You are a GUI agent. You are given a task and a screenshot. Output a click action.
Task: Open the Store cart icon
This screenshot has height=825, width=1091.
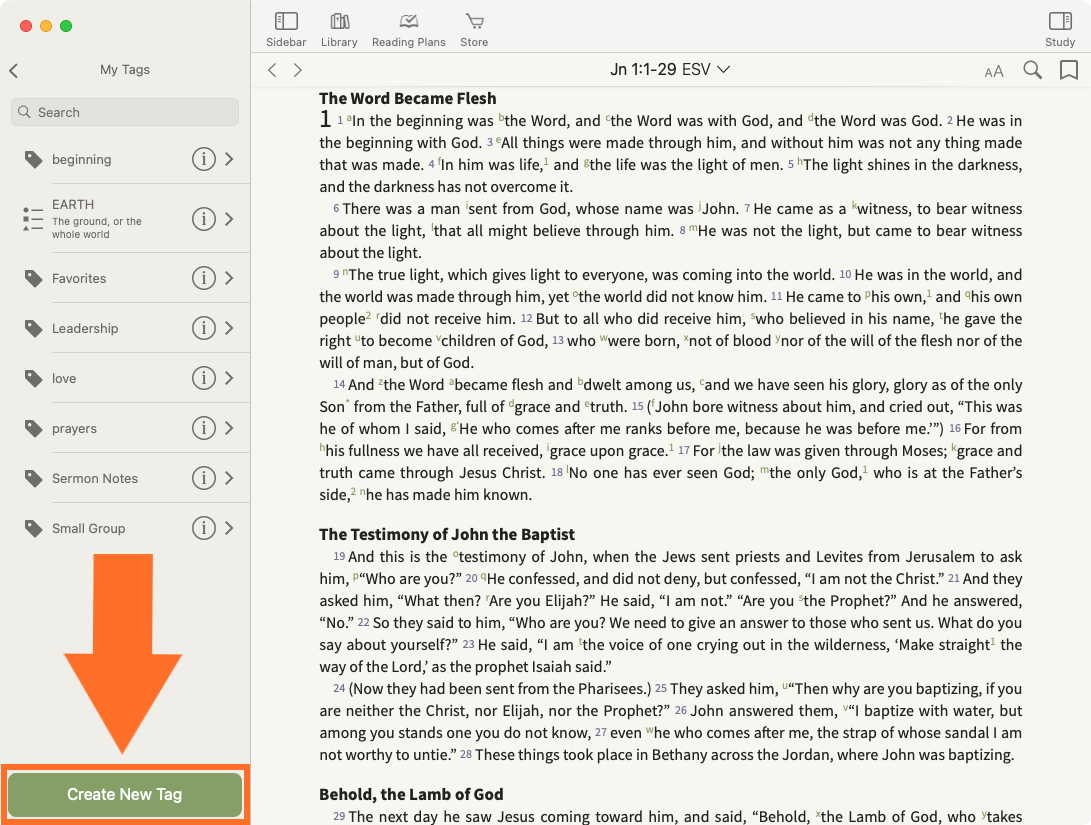475,22
